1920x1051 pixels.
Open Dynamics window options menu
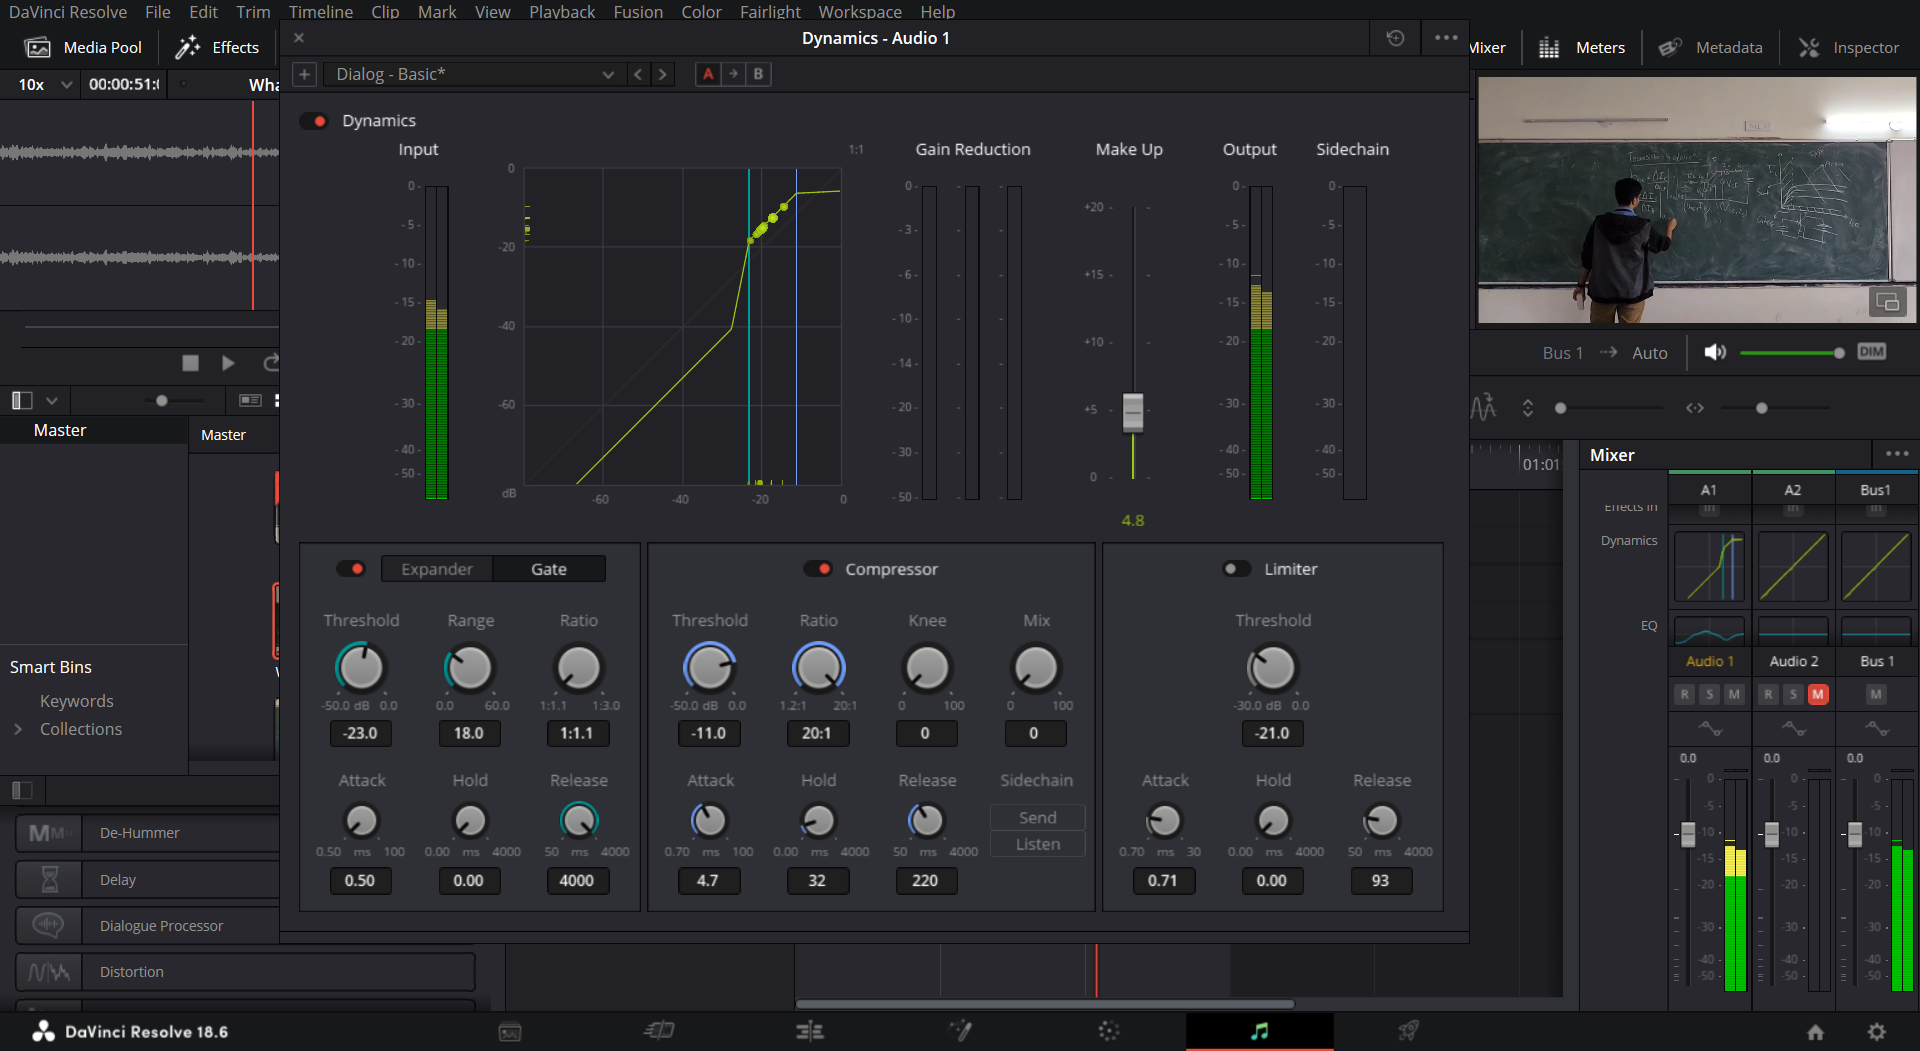(1446, 38)
